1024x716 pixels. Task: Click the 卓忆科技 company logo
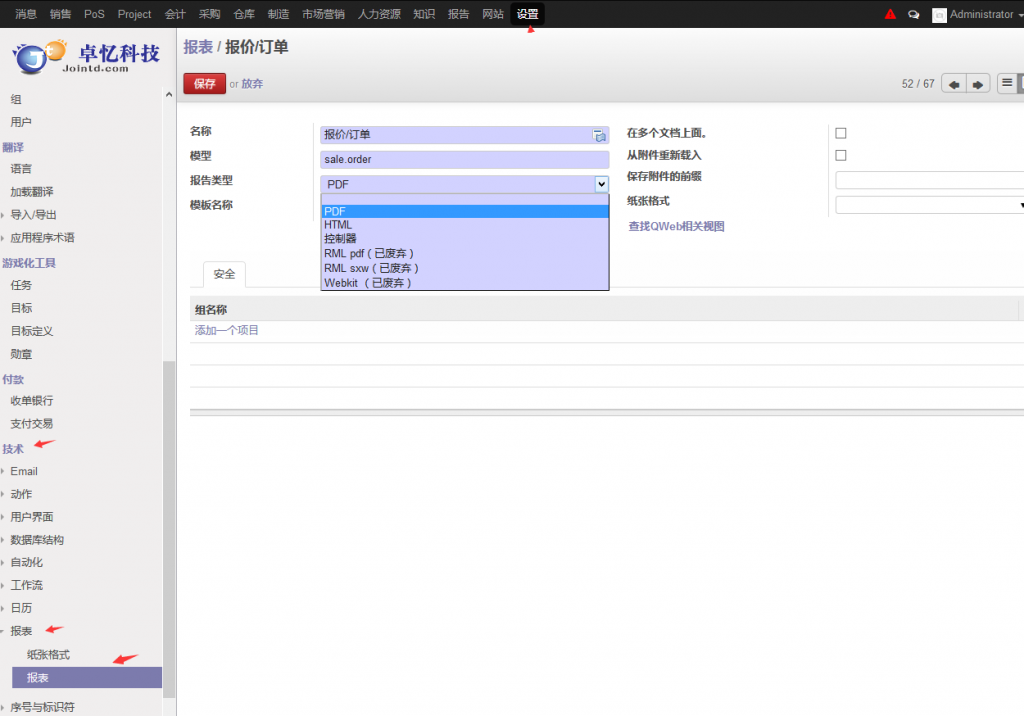(x=87, y=56)
